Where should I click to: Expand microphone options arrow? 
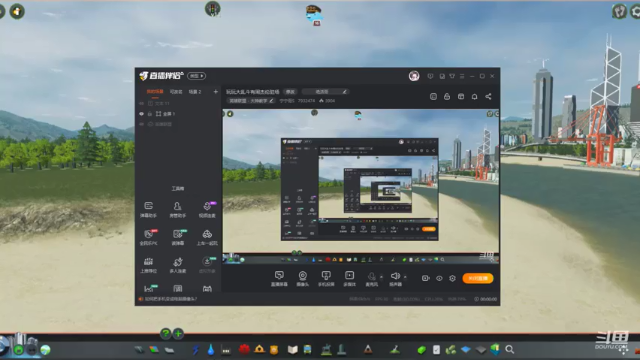tap(381, 276)
